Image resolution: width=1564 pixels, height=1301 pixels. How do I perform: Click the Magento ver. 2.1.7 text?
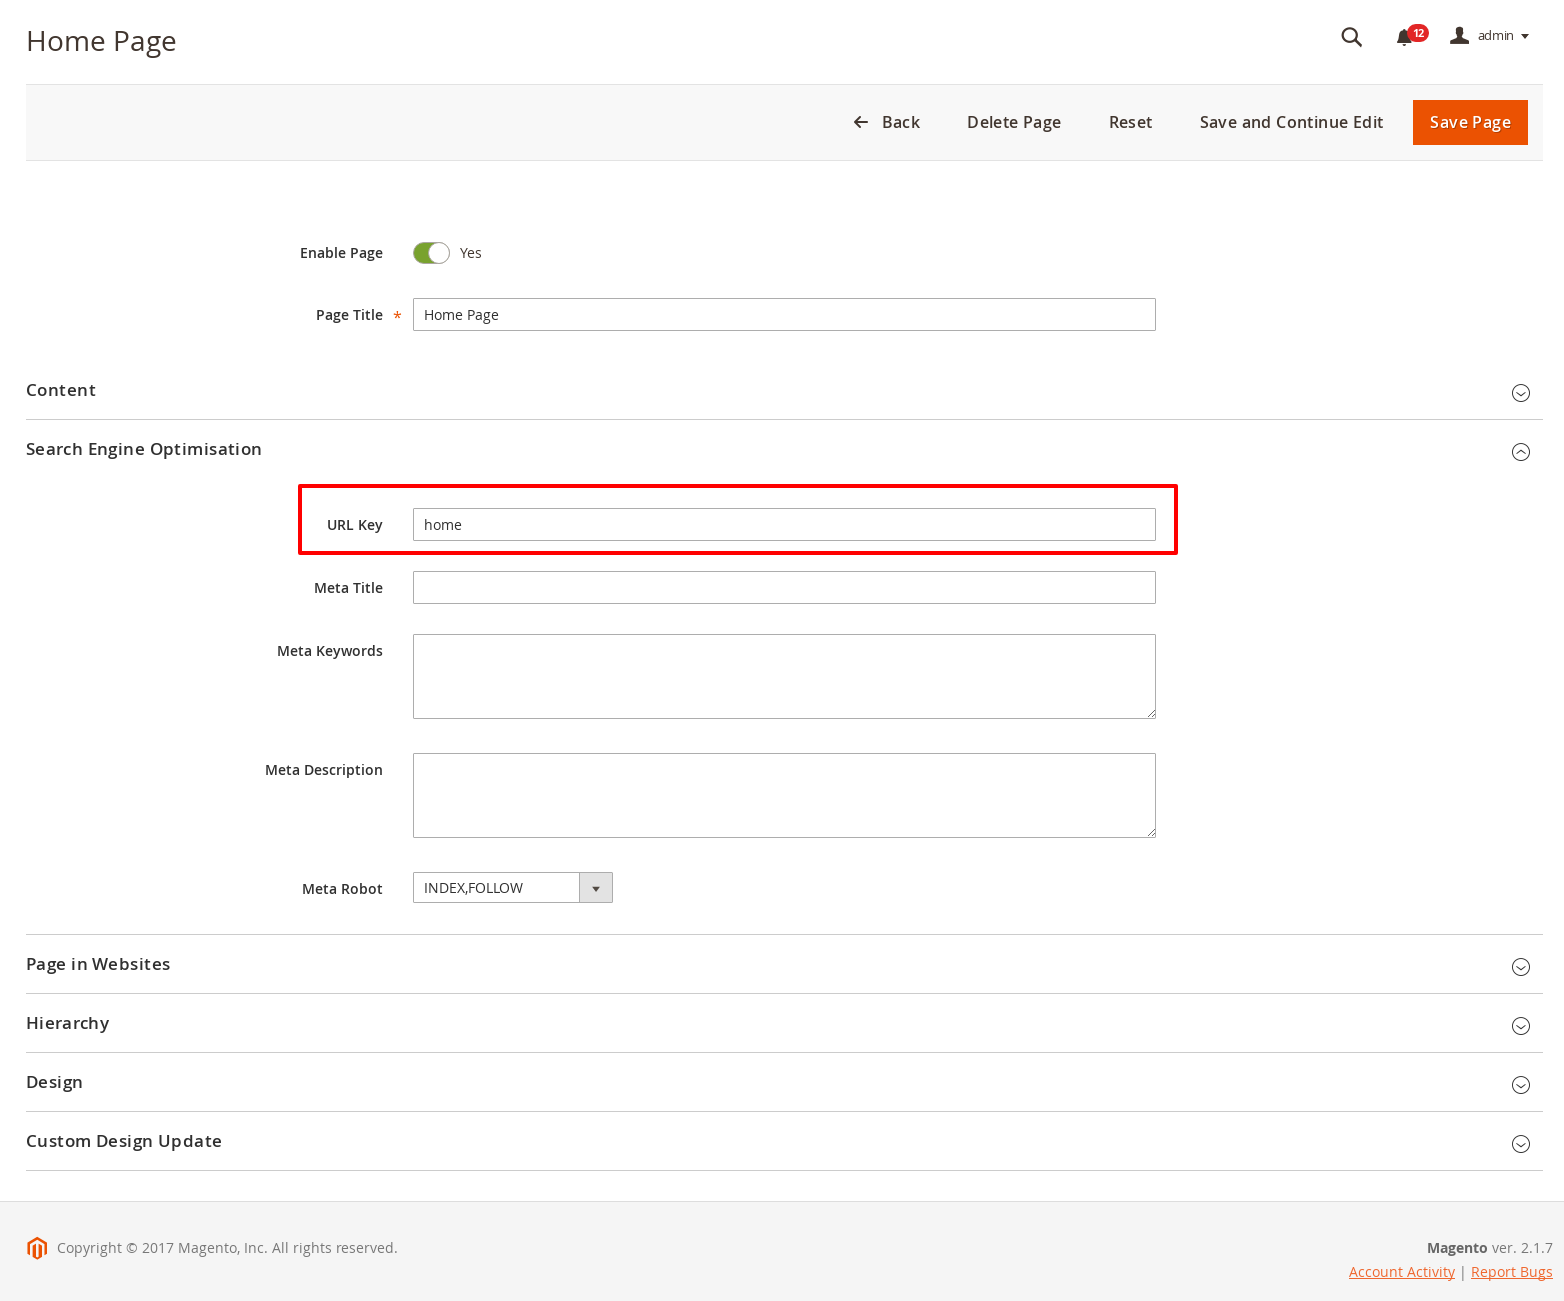(x=1489, y=1248)
